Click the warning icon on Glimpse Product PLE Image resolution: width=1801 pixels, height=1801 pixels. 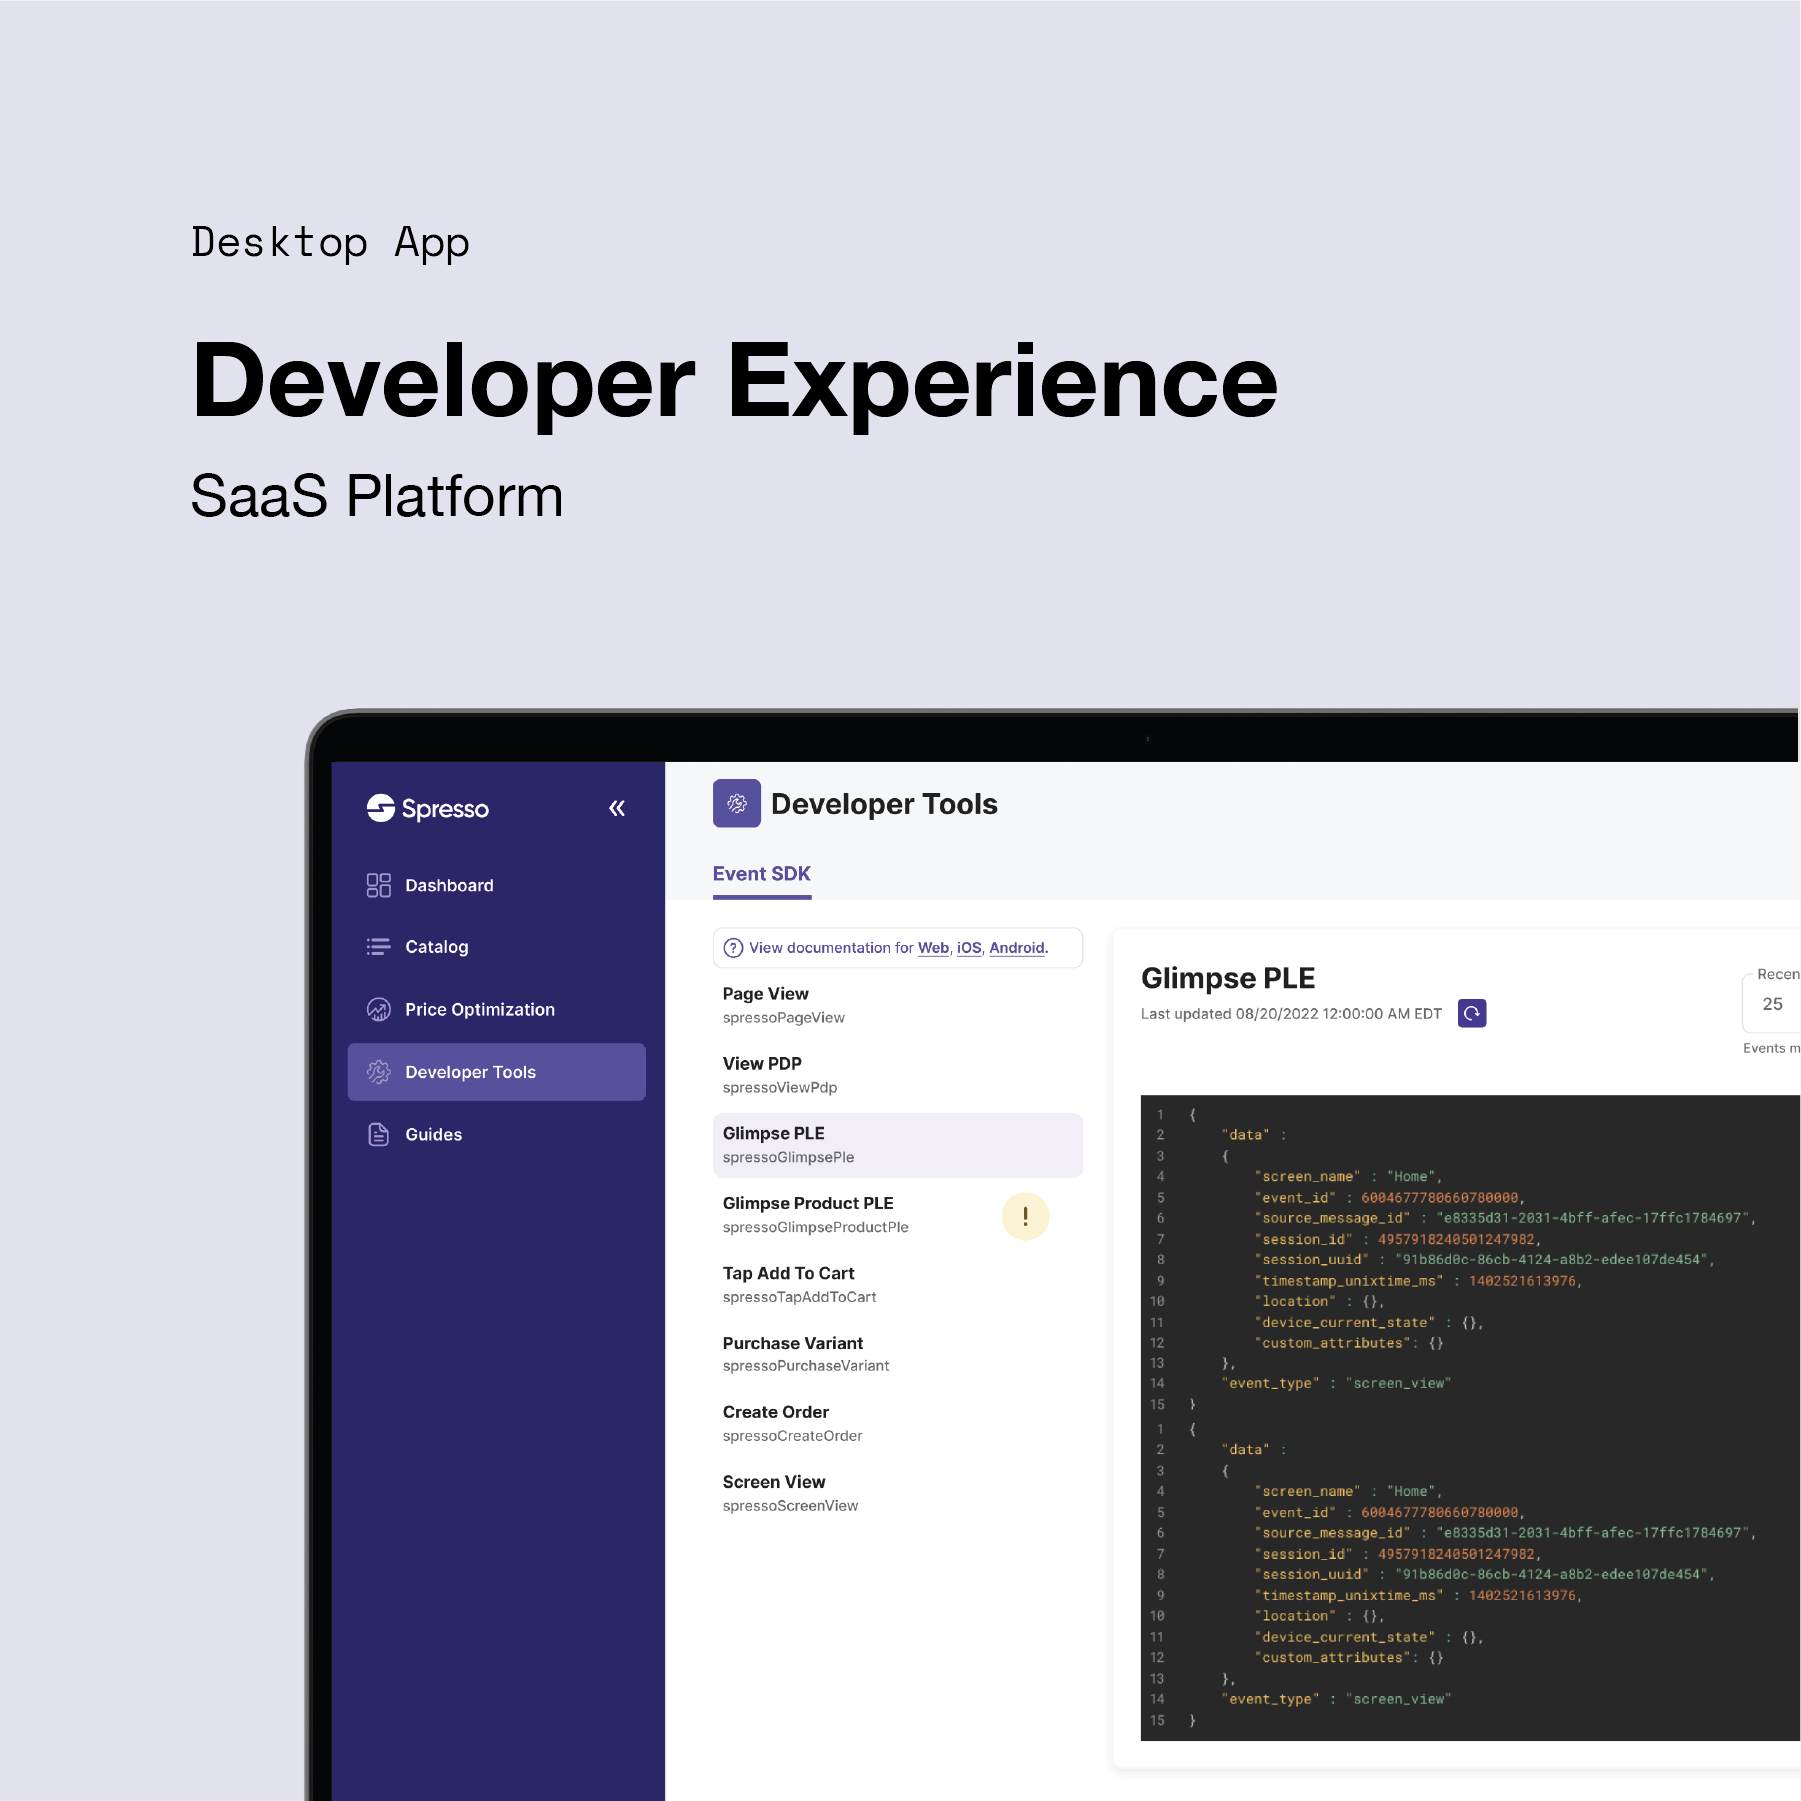click(1025, 1216)
